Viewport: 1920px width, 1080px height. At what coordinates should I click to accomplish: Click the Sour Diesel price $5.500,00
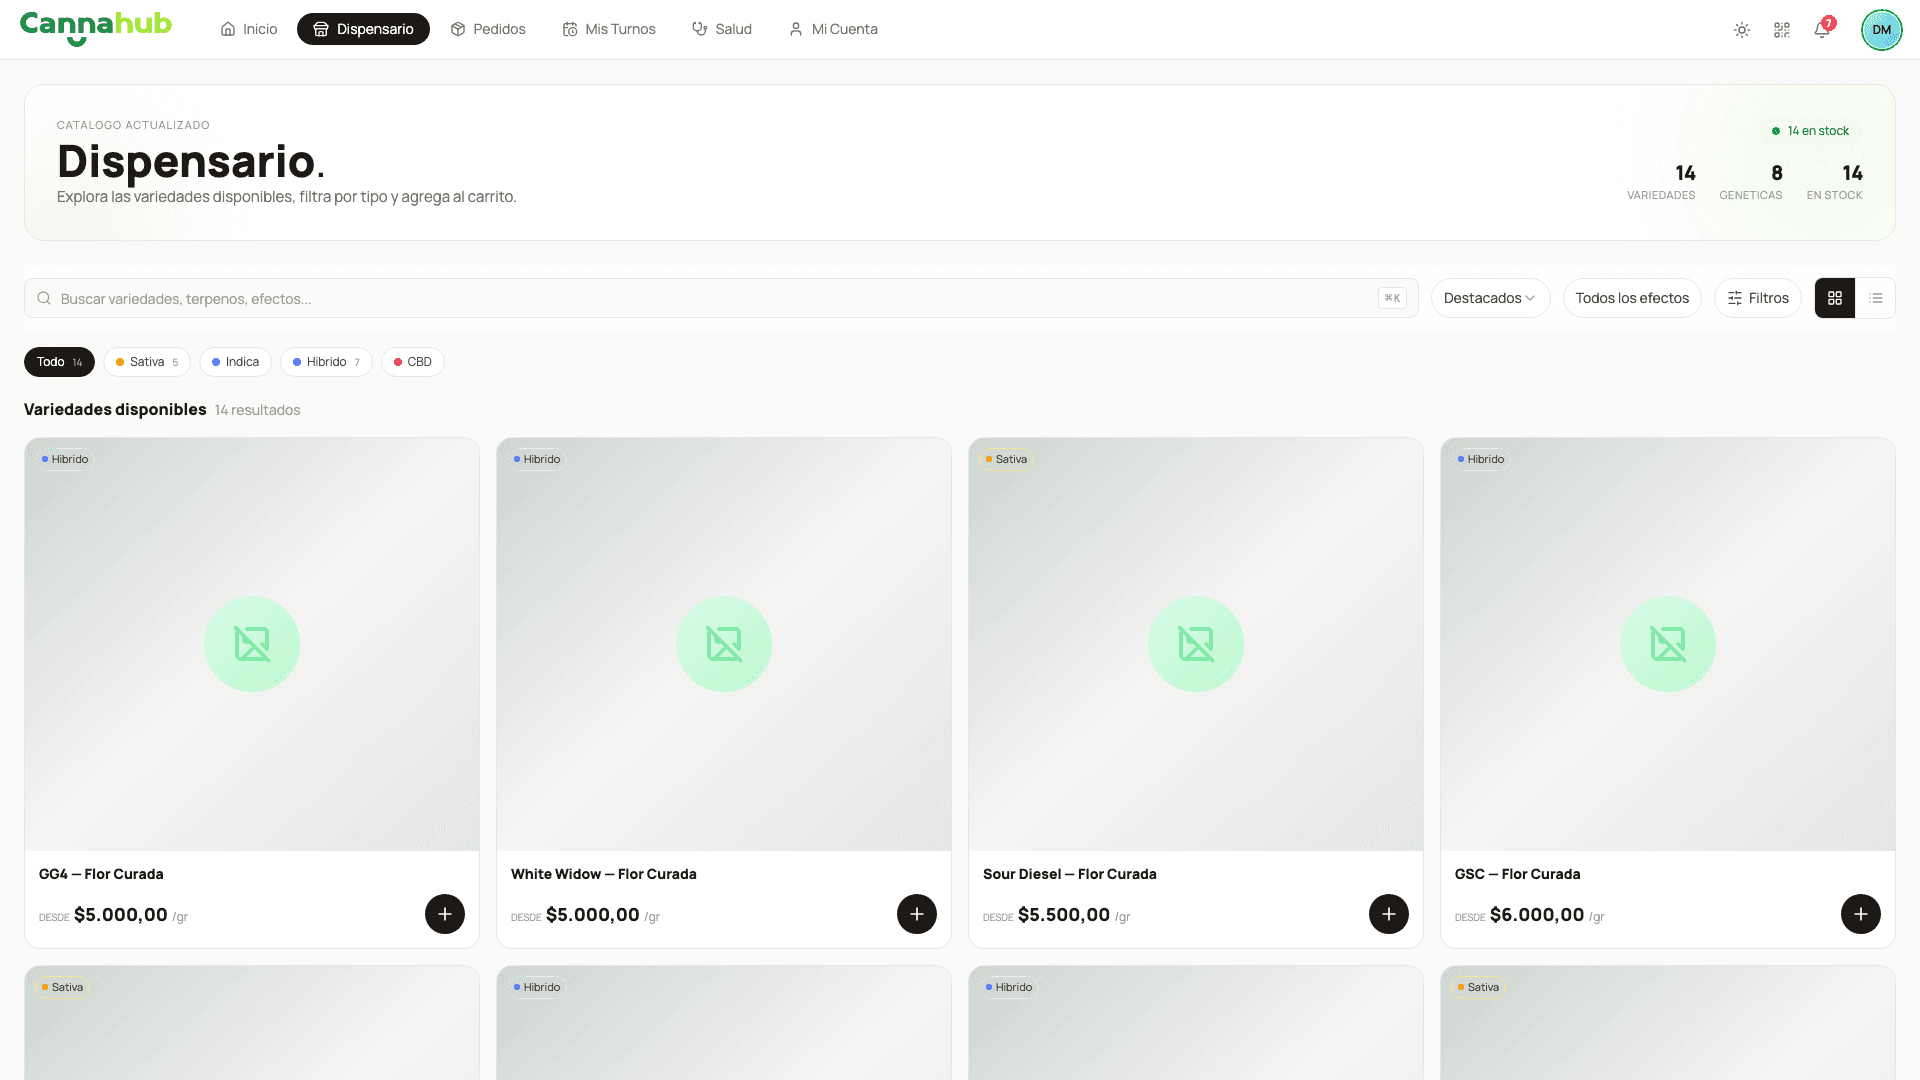(1064, 915)
